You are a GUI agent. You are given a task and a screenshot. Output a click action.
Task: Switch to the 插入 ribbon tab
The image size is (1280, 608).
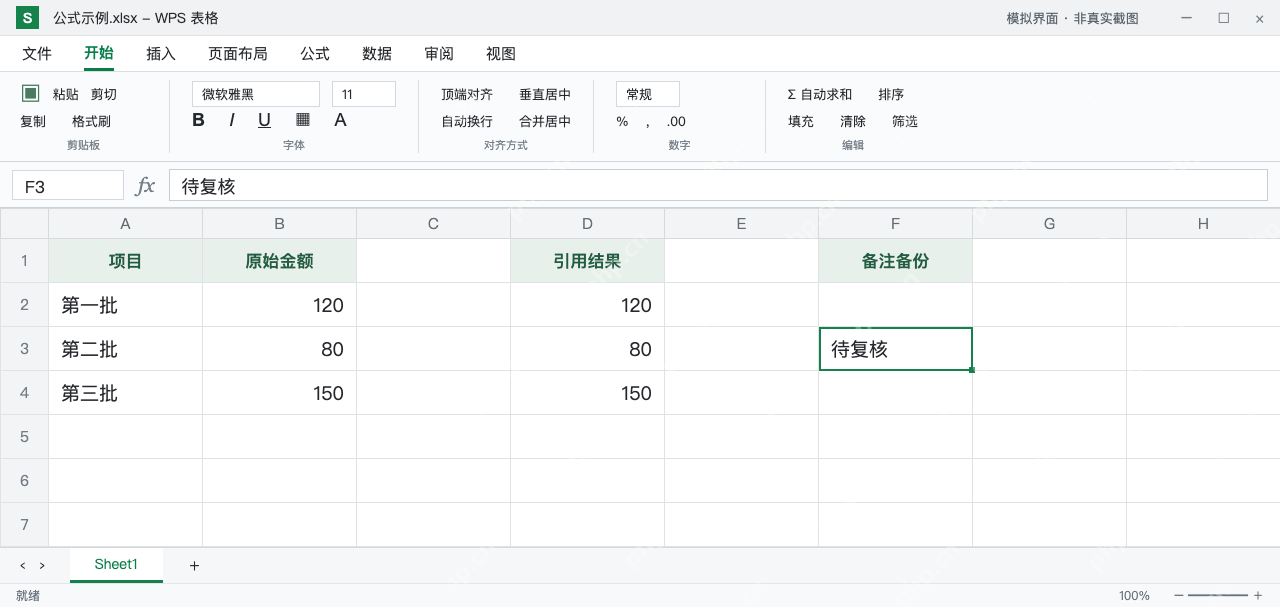tap(161, 54)
